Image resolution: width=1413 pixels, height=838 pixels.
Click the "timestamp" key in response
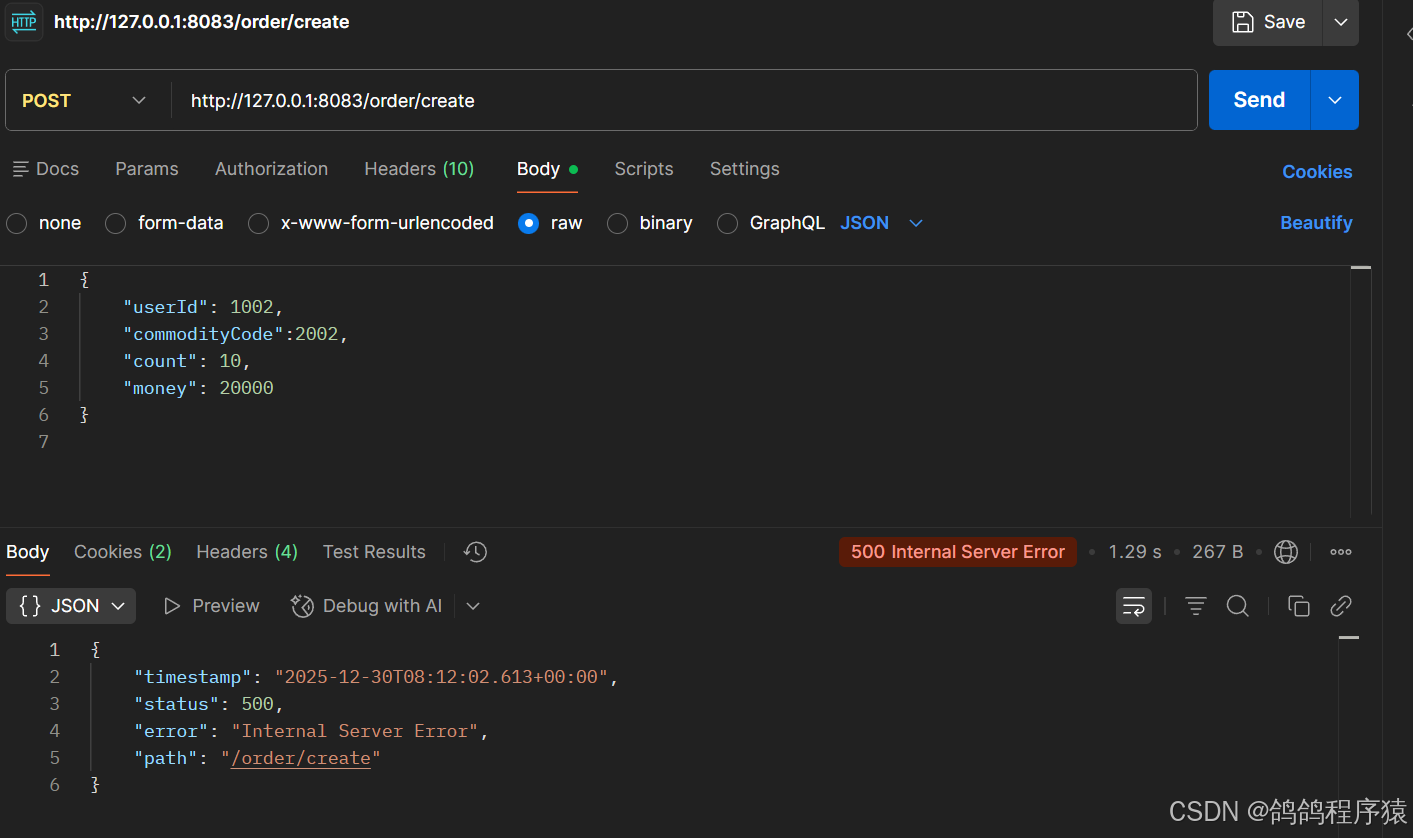point(193,677)
